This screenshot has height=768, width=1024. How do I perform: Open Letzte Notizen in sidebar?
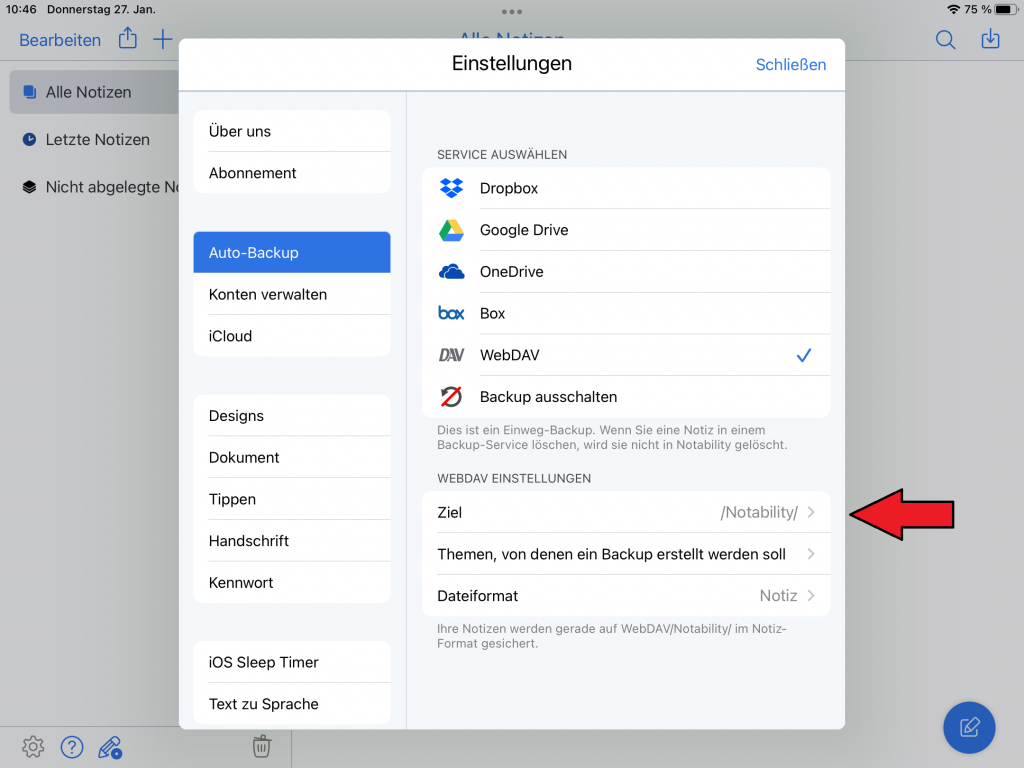pos(97,140)
